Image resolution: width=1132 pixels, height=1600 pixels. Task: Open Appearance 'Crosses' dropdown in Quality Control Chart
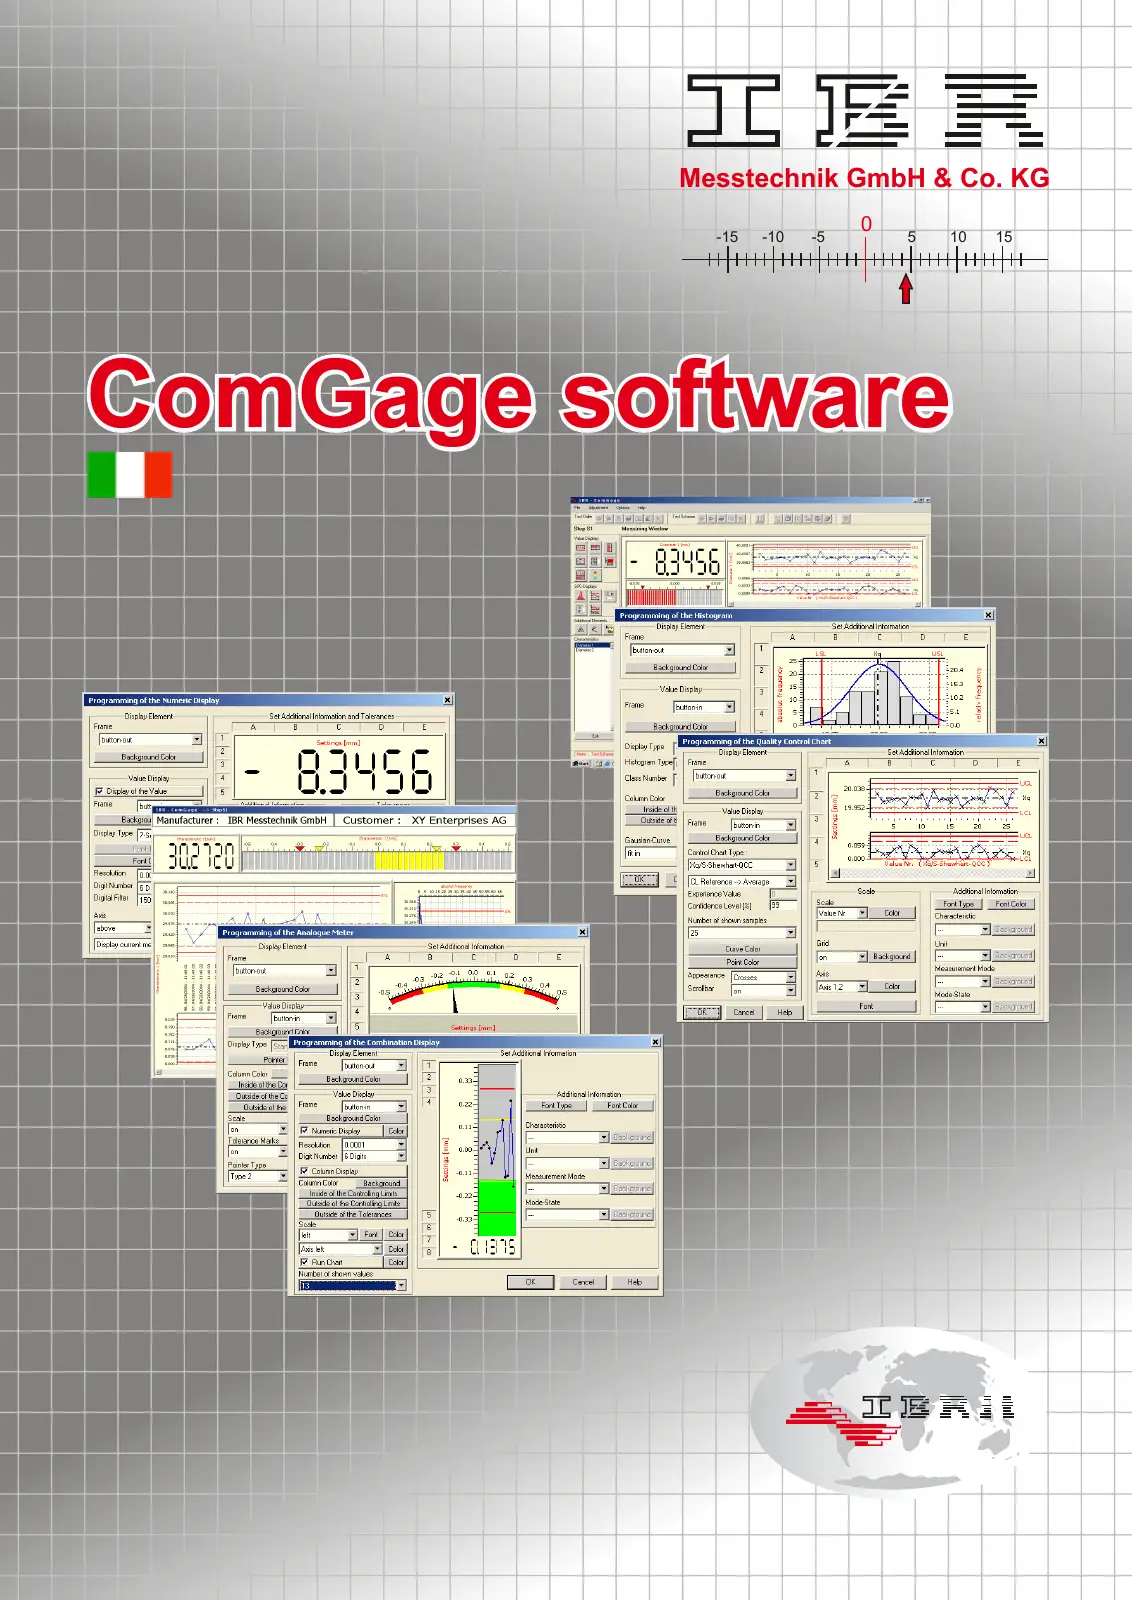(764, 977)
